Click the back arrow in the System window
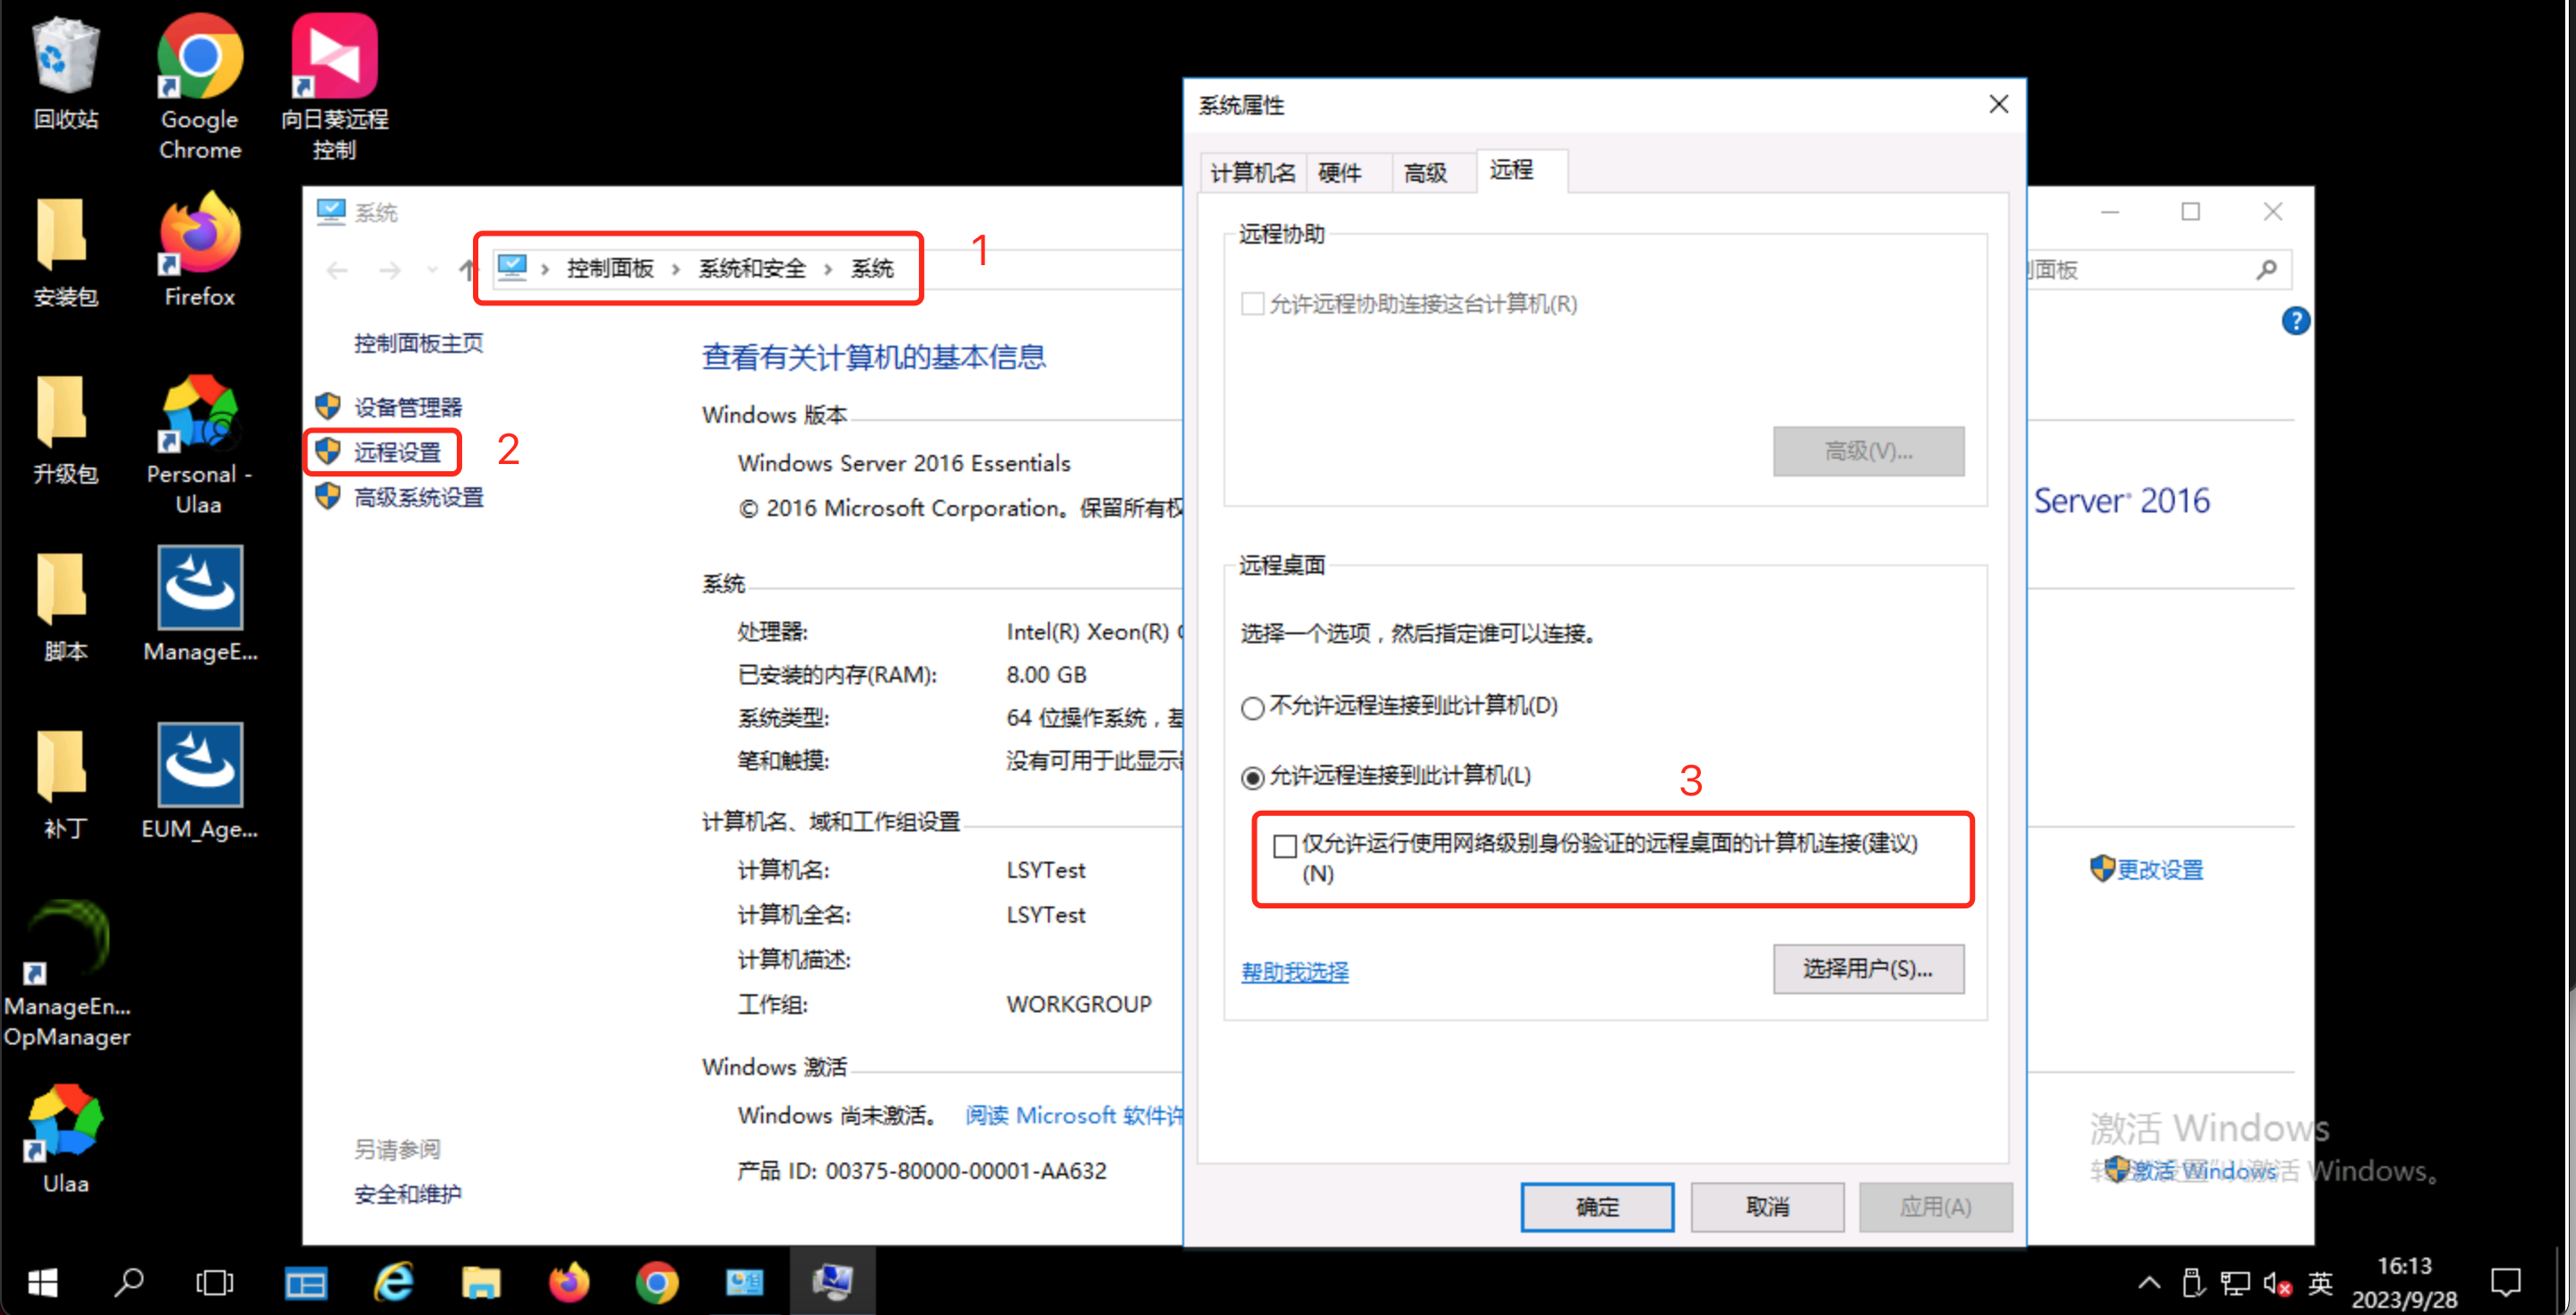 pos(338,270)
